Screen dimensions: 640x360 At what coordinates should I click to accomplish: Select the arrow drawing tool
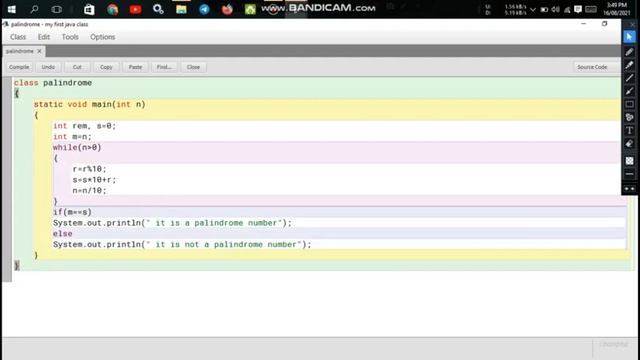click(629, 91)
